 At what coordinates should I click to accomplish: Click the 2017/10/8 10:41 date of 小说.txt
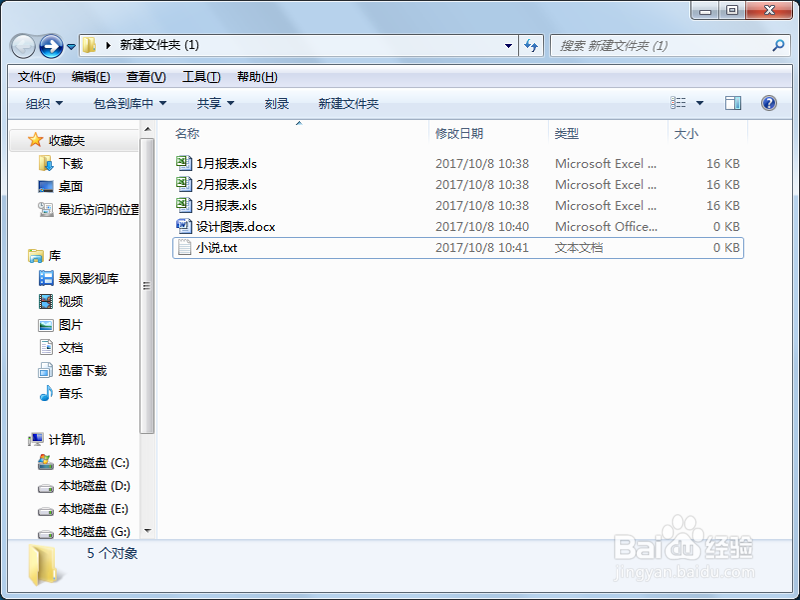(482, 248)
